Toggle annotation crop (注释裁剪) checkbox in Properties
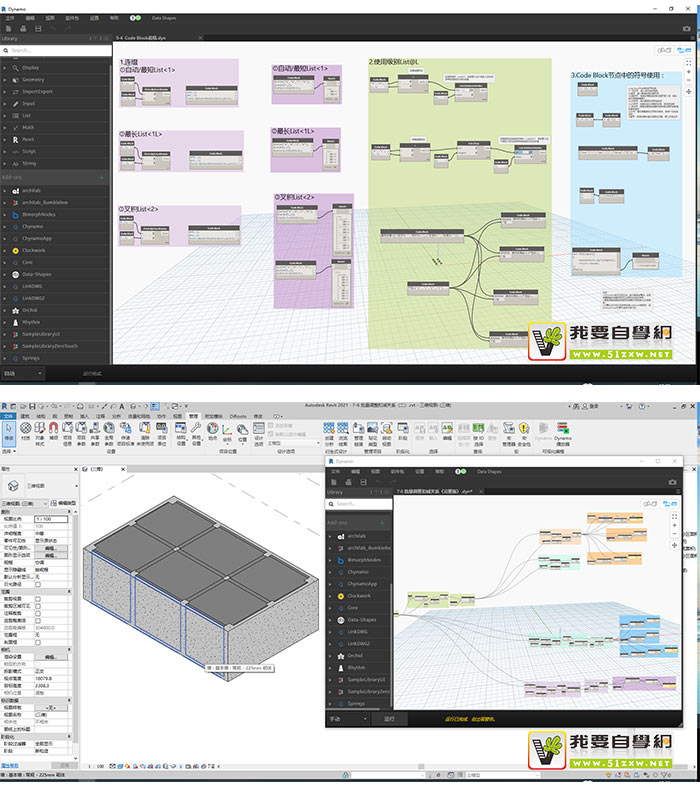This screenshot has width=700, height=789. (38, 613)
